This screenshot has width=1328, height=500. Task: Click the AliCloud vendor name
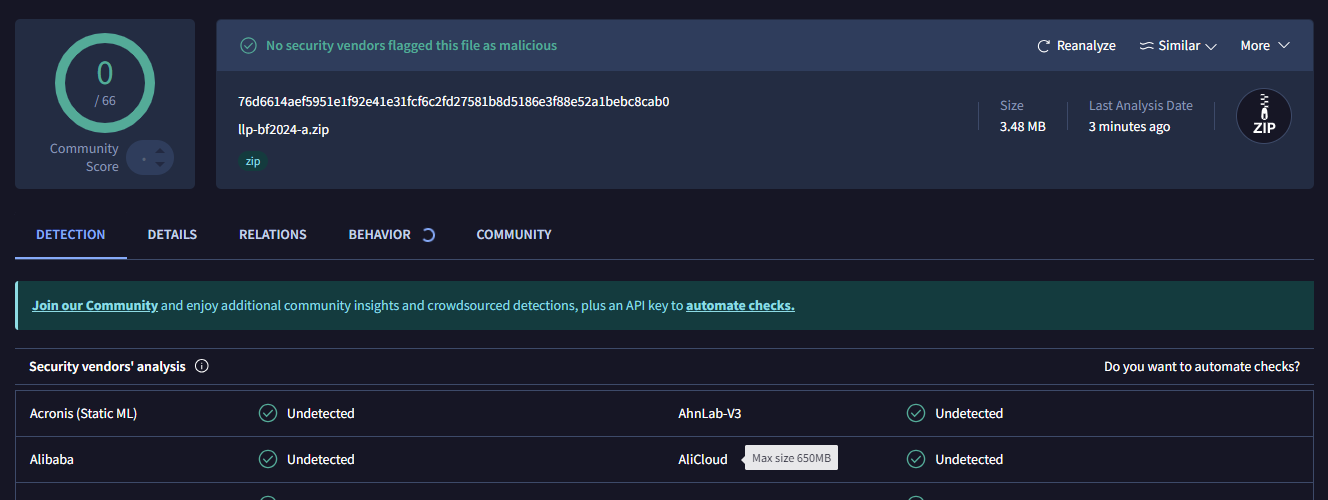pyautogui.click(x=703, y=459)
